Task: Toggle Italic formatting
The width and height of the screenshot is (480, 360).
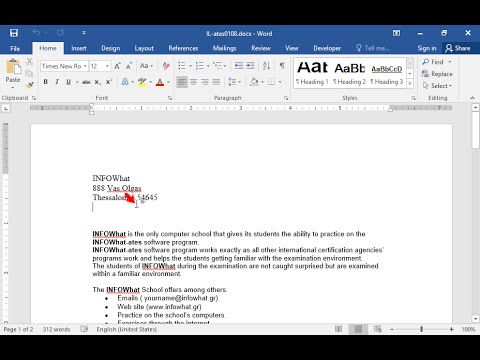Action: tap(57, 82)
